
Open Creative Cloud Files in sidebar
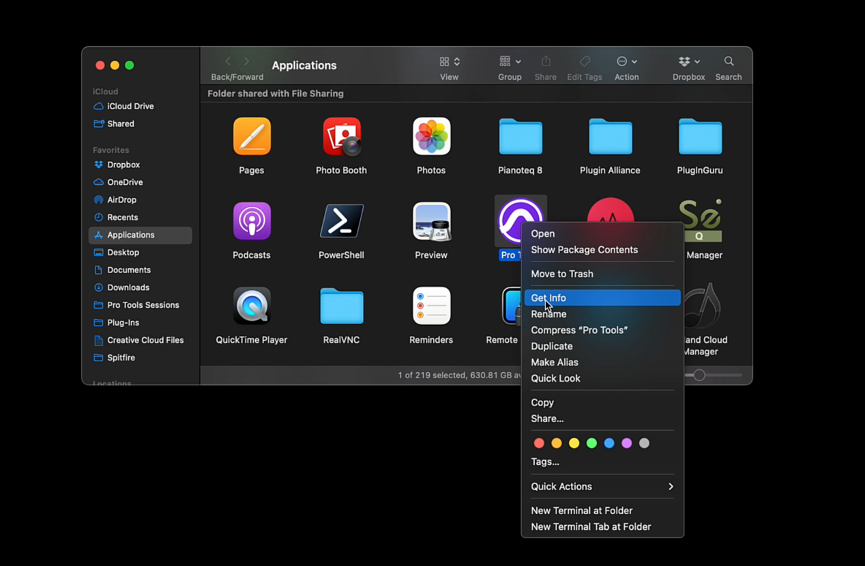click(x=140, y=340)
